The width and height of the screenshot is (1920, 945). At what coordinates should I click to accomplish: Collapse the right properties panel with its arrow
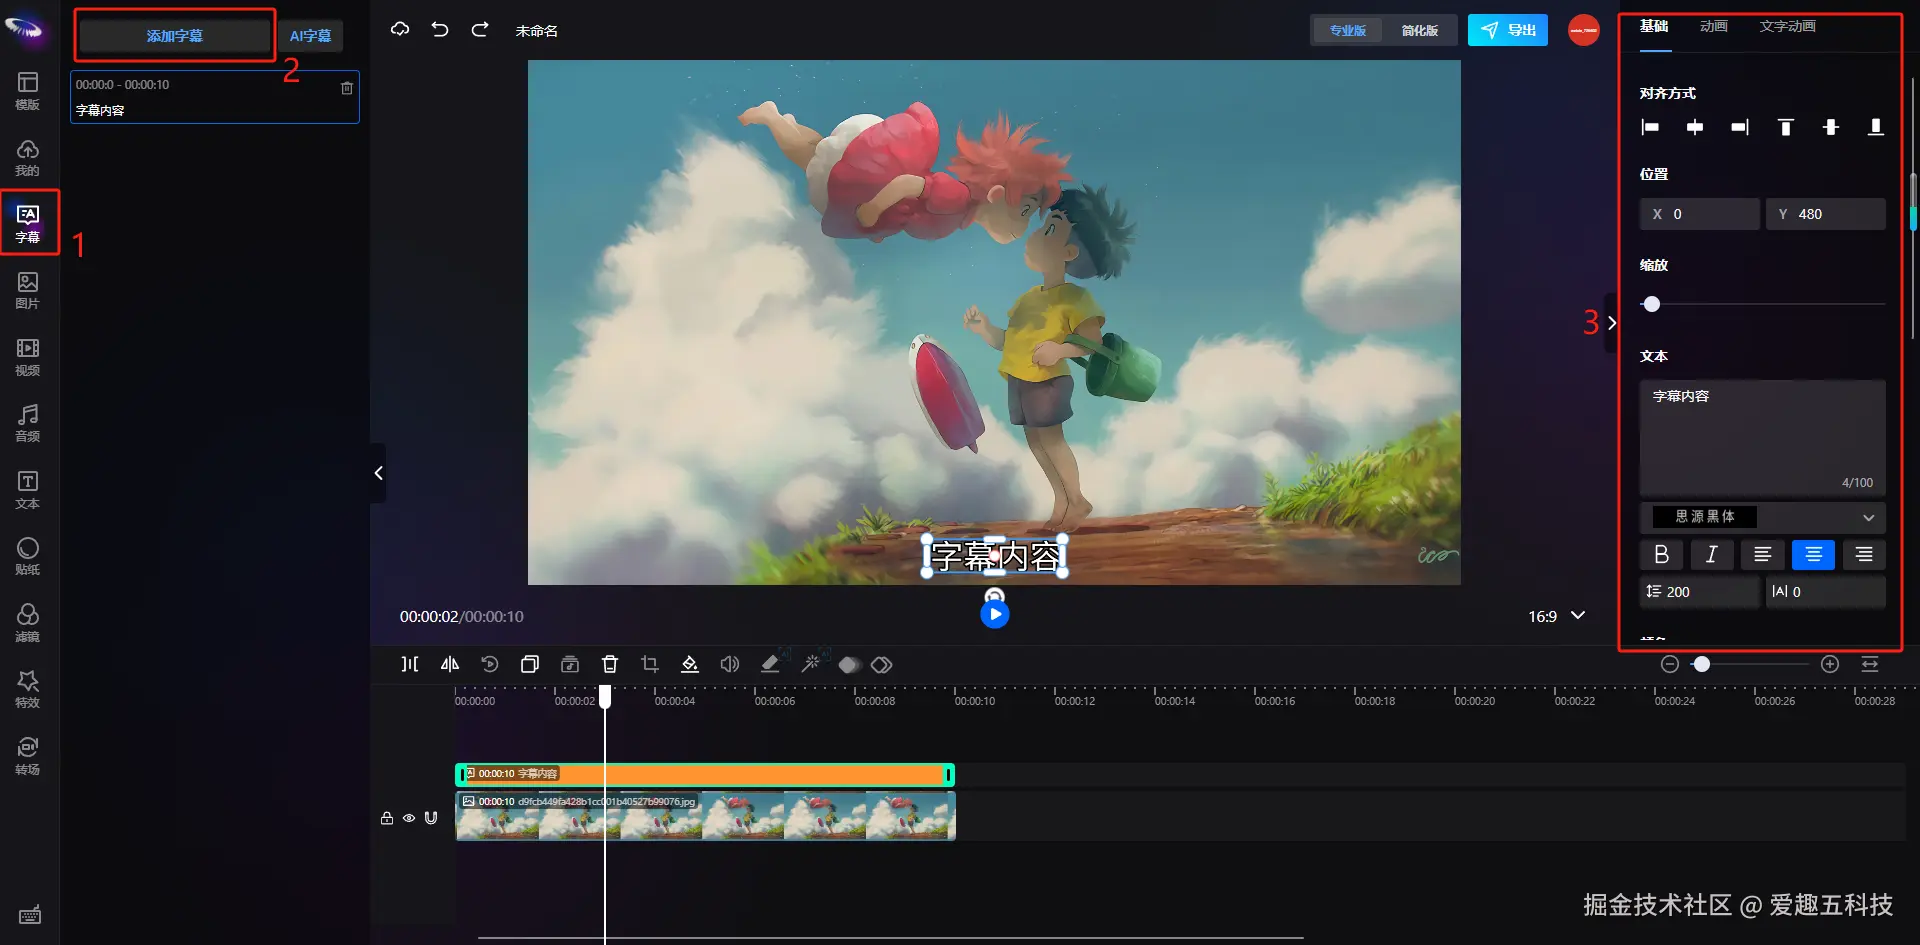coord(1611,322)
